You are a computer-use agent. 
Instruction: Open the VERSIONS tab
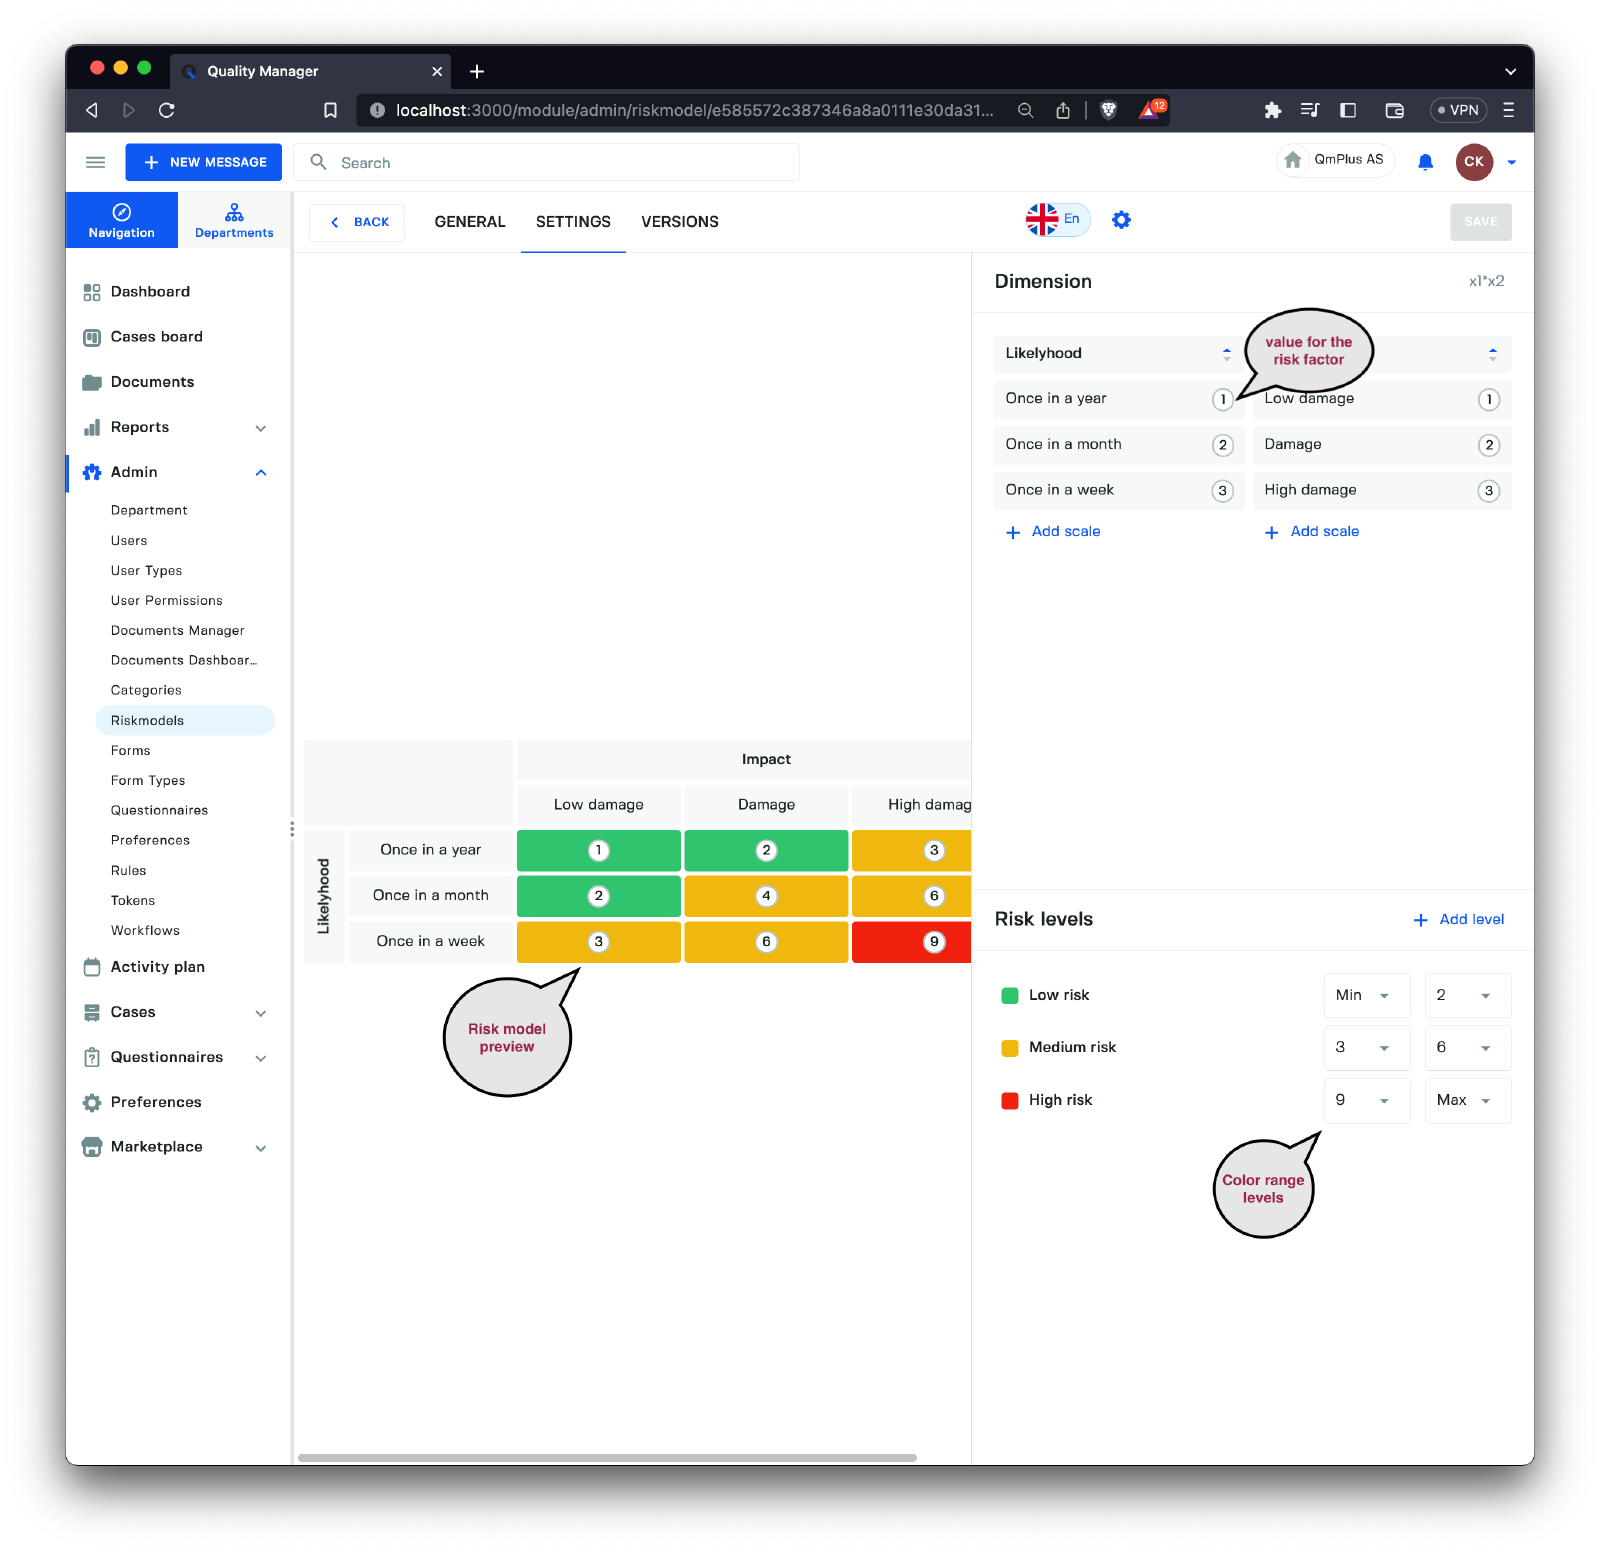(x=679, y=222)
